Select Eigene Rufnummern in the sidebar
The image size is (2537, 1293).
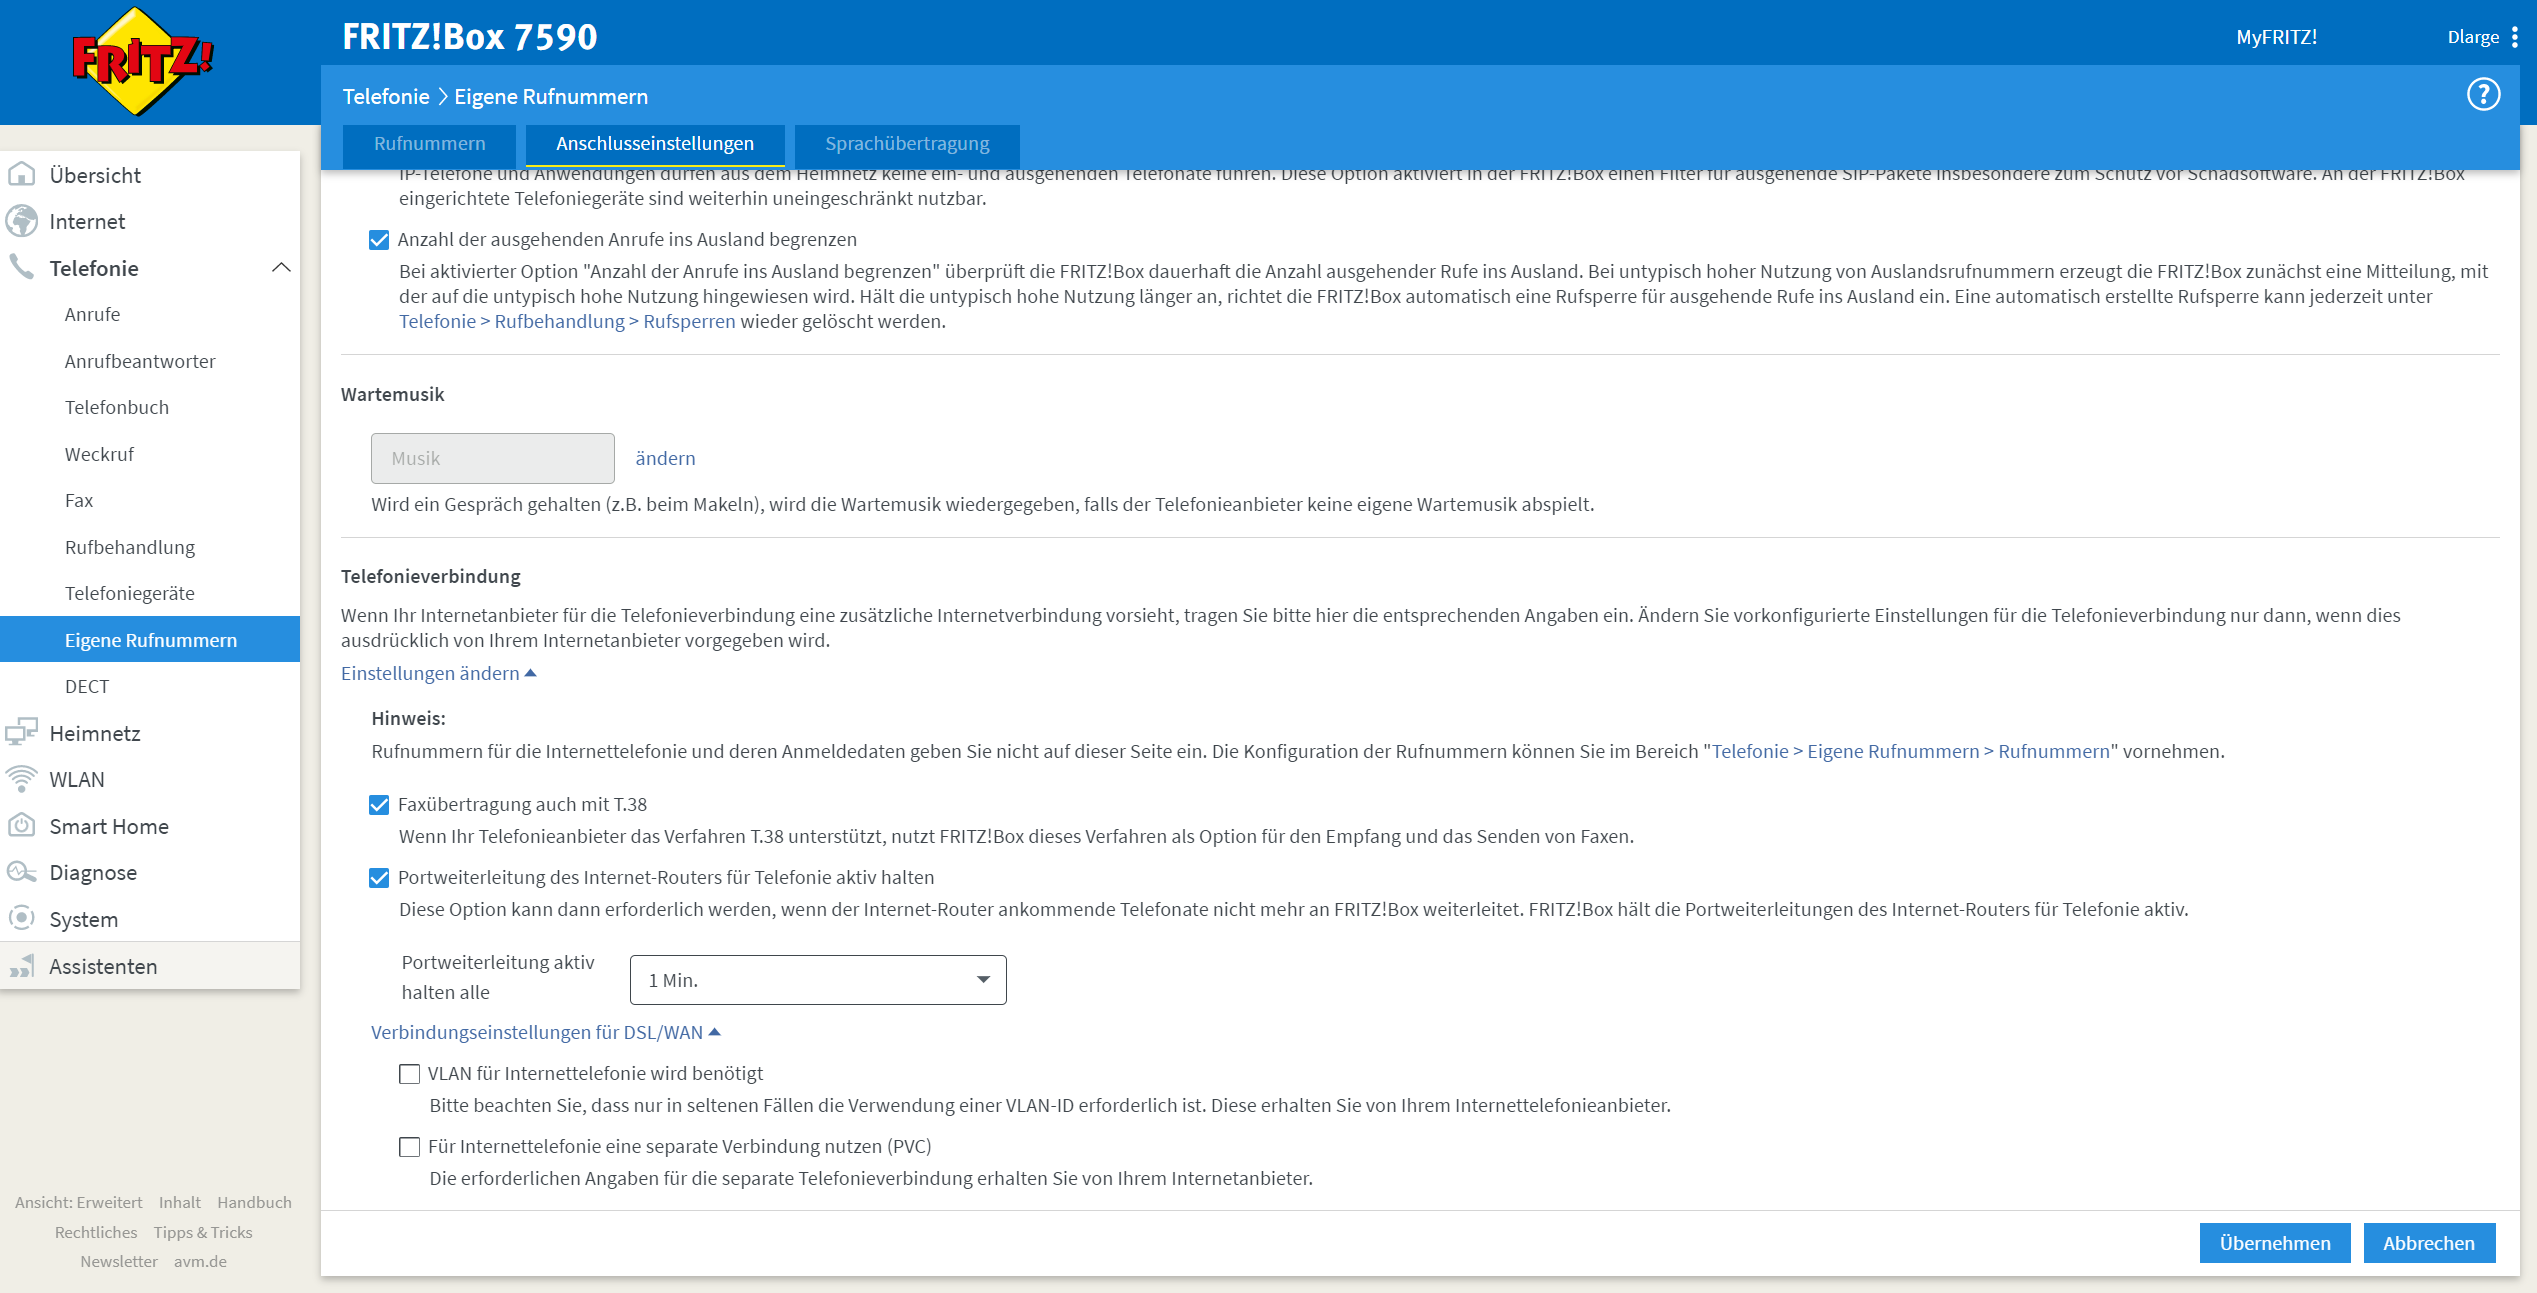click(150, 639)
